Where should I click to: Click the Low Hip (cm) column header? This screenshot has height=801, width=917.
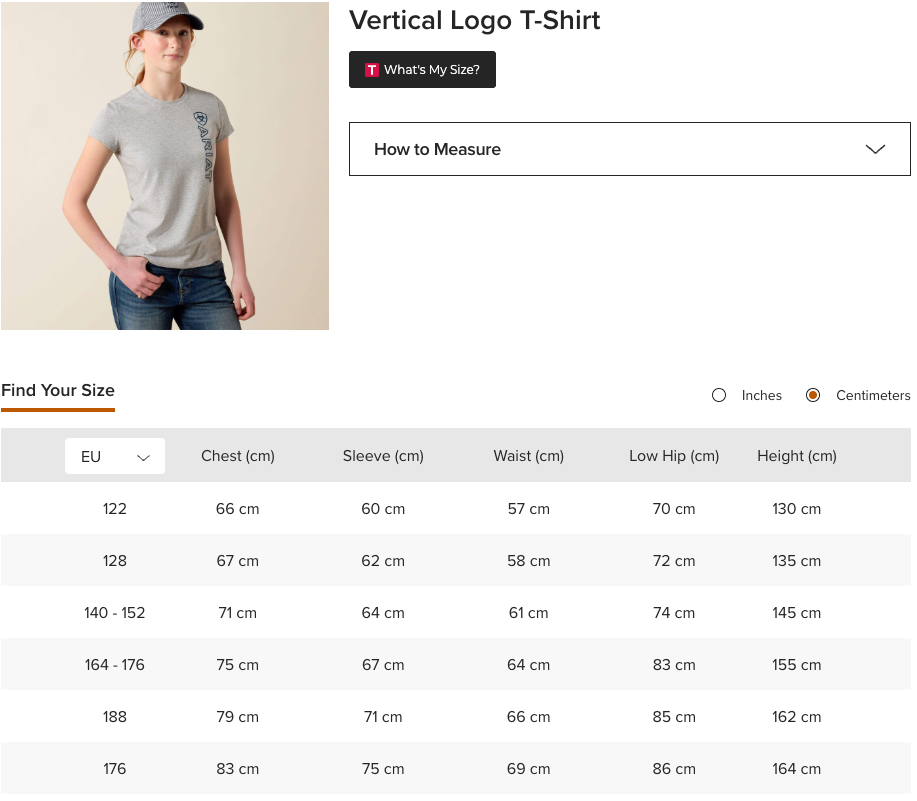(674, 456)
